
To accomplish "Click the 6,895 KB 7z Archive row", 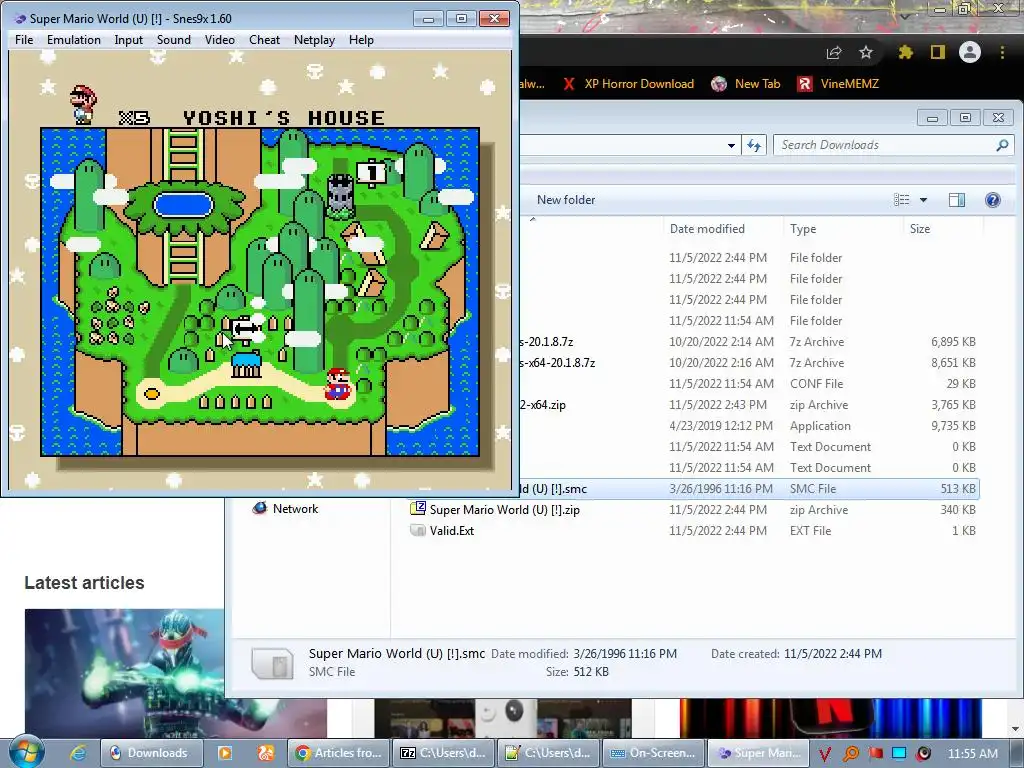I will click(749, 342).
